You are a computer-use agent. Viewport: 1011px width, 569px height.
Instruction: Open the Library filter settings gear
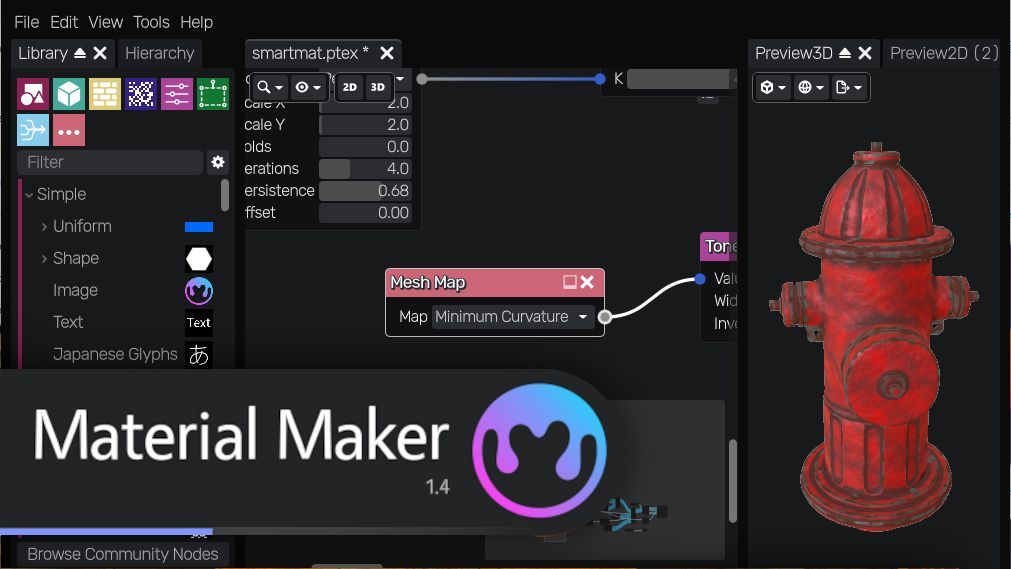click(218, 162)
